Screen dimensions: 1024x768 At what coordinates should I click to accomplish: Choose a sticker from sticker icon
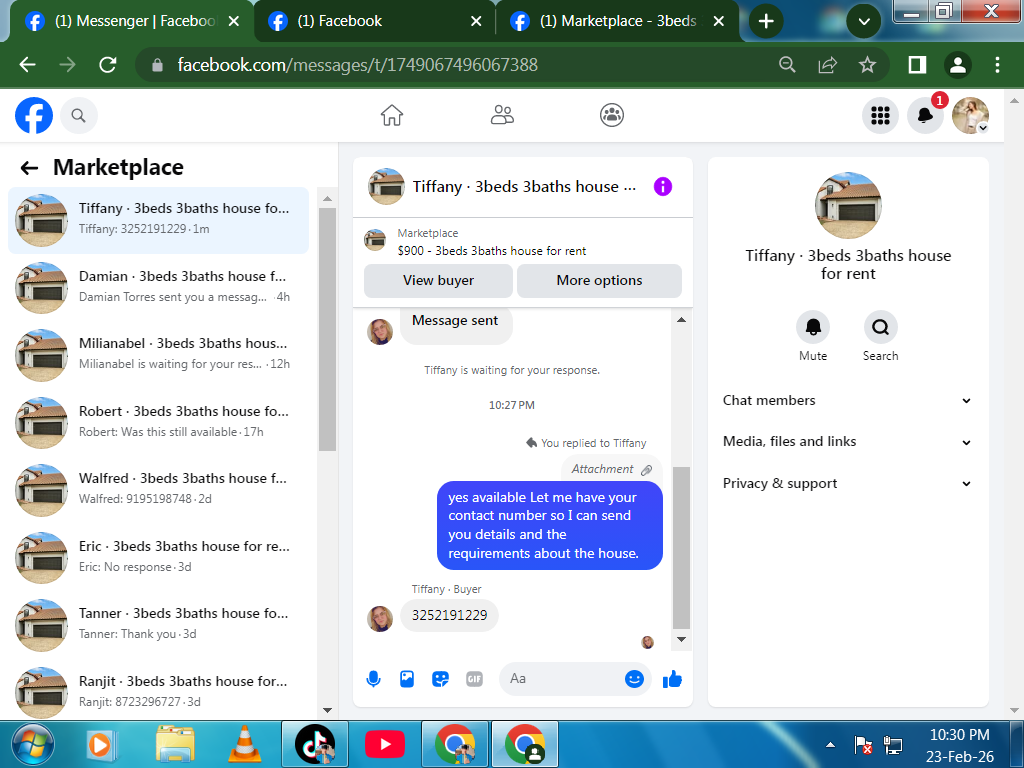tap(441, 679)
